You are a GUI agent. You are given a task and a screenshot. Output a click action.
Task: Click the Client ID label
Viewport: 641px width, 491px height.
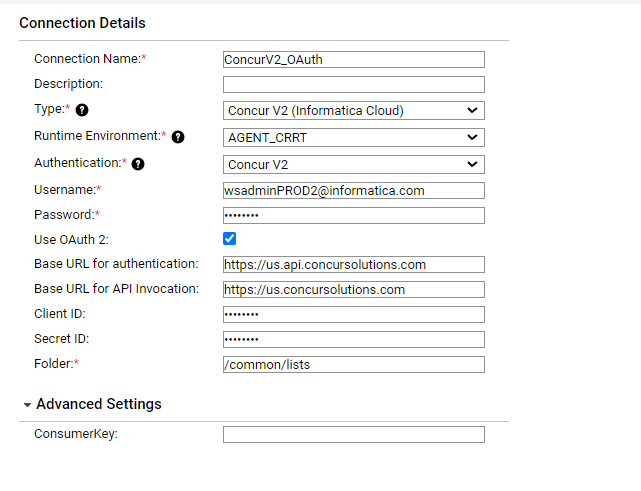60,314
